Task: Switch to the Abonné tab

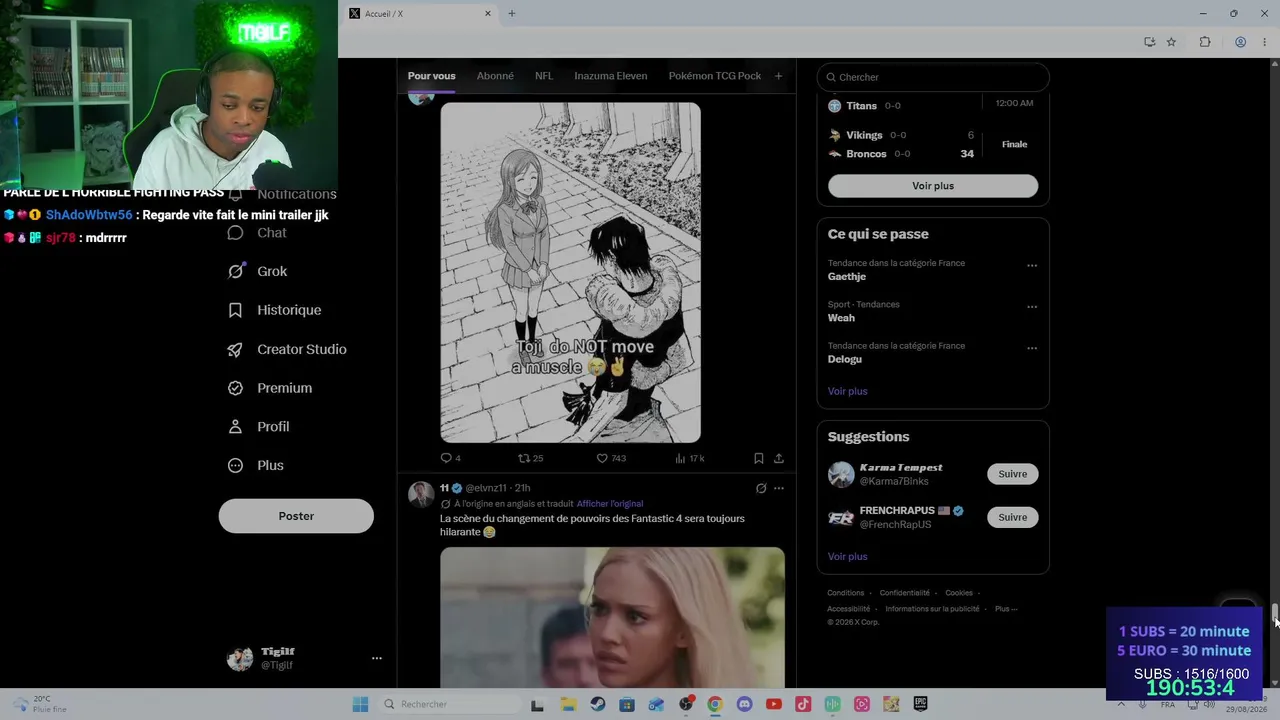Action: pos(495,76)
